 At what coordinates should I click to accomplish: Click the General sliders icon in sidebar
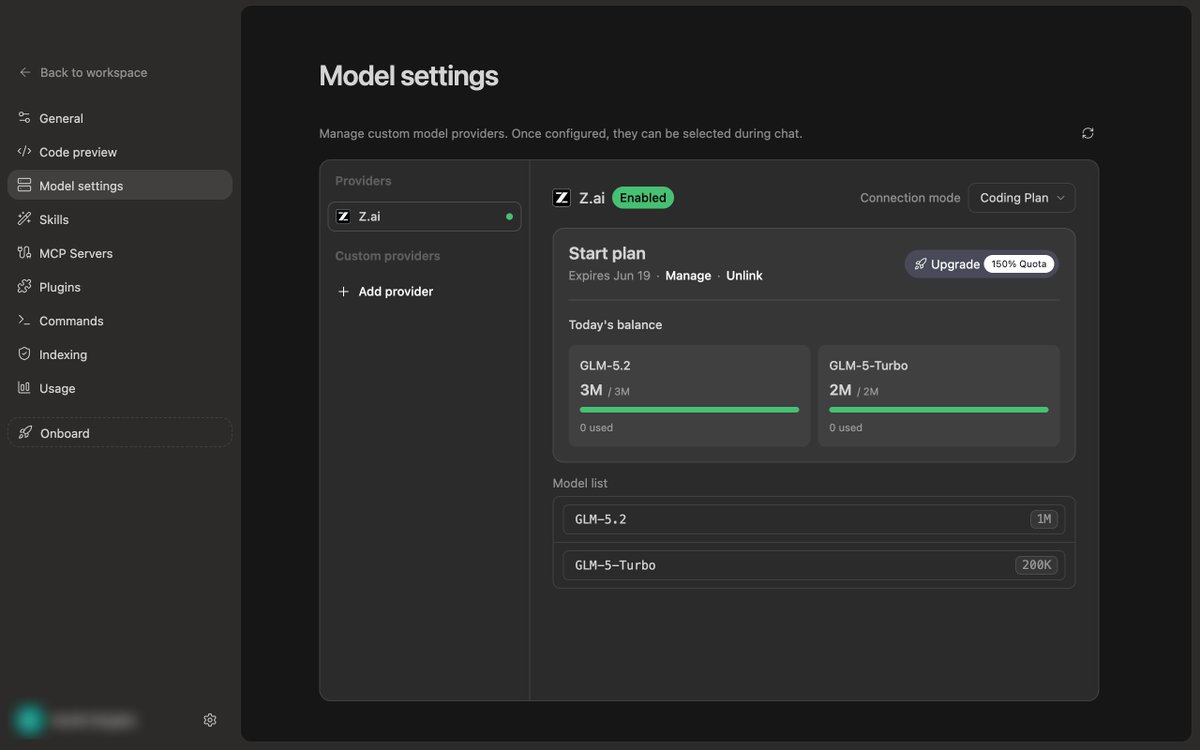pyautogui.click(x=24, y=118)
